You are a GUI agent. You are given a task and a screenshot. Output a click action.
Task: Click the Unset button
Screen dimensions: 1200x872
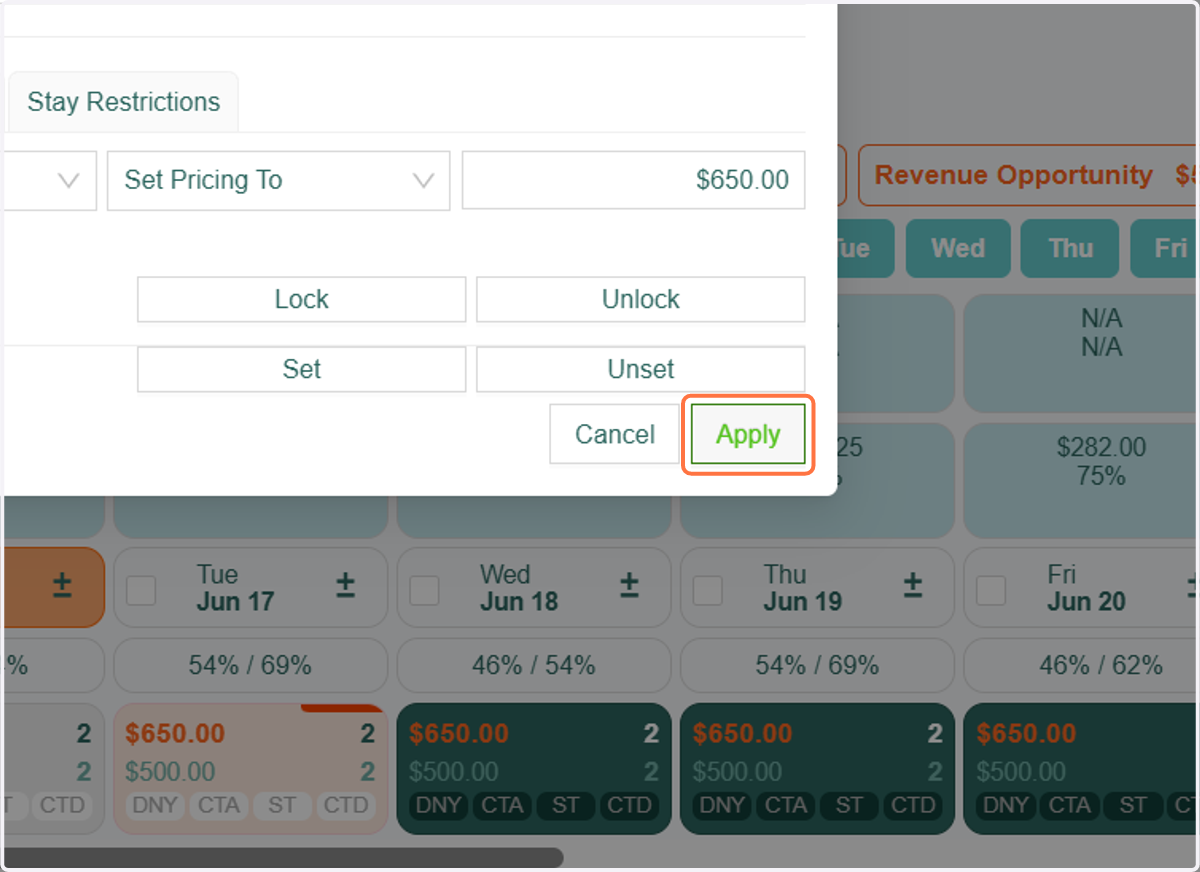coord(640,369)
